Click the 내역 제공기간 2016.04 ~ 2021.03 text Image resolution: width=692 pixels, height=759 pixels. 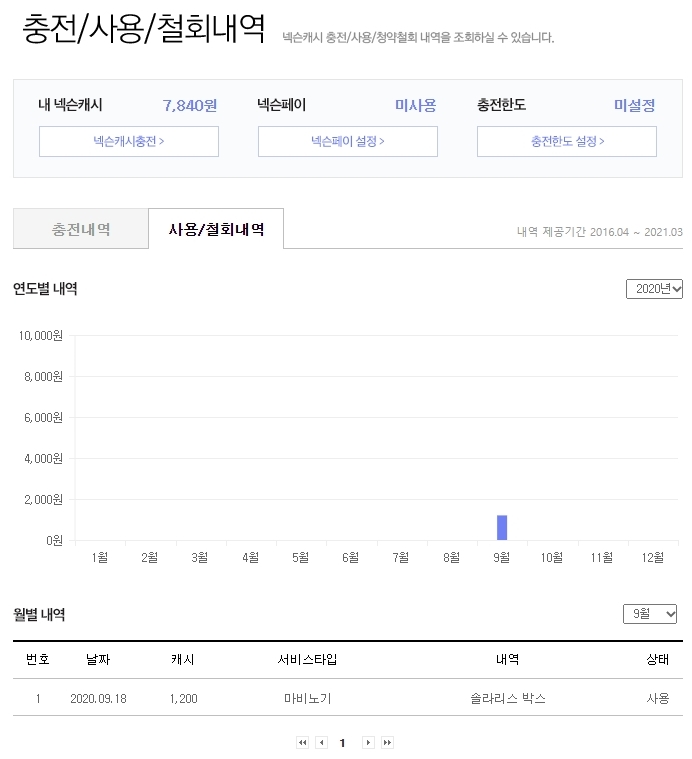point(600,232)
